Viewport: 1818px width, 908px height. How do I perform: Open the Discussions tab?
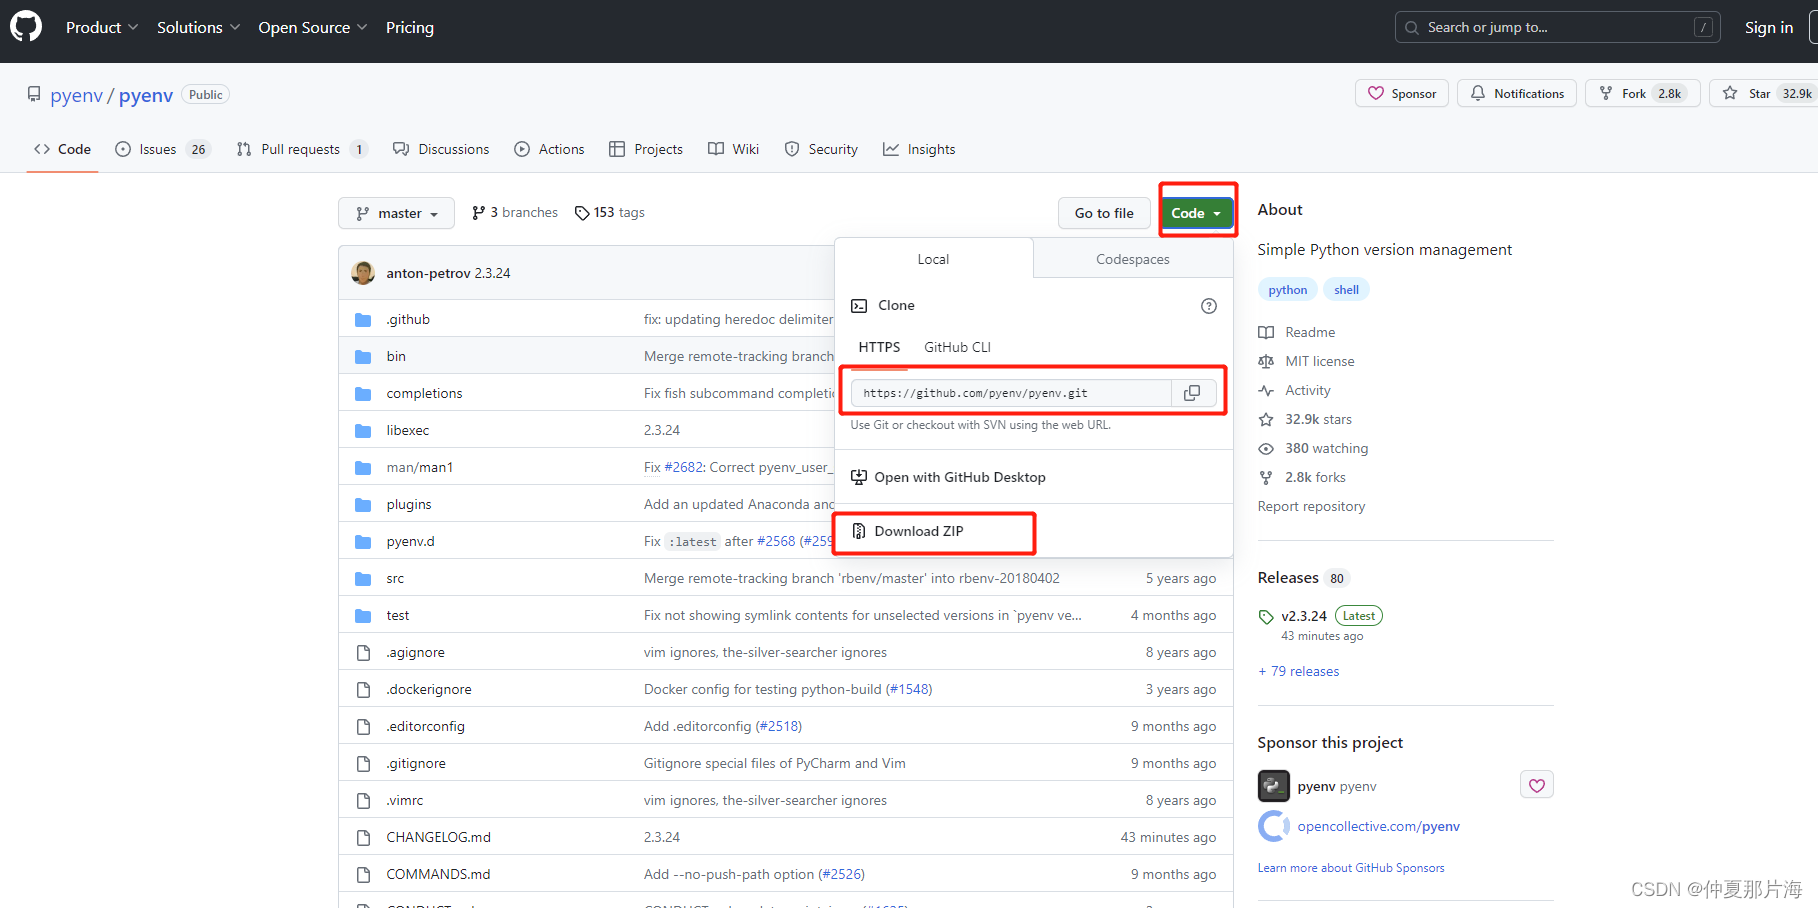[441, 149]
